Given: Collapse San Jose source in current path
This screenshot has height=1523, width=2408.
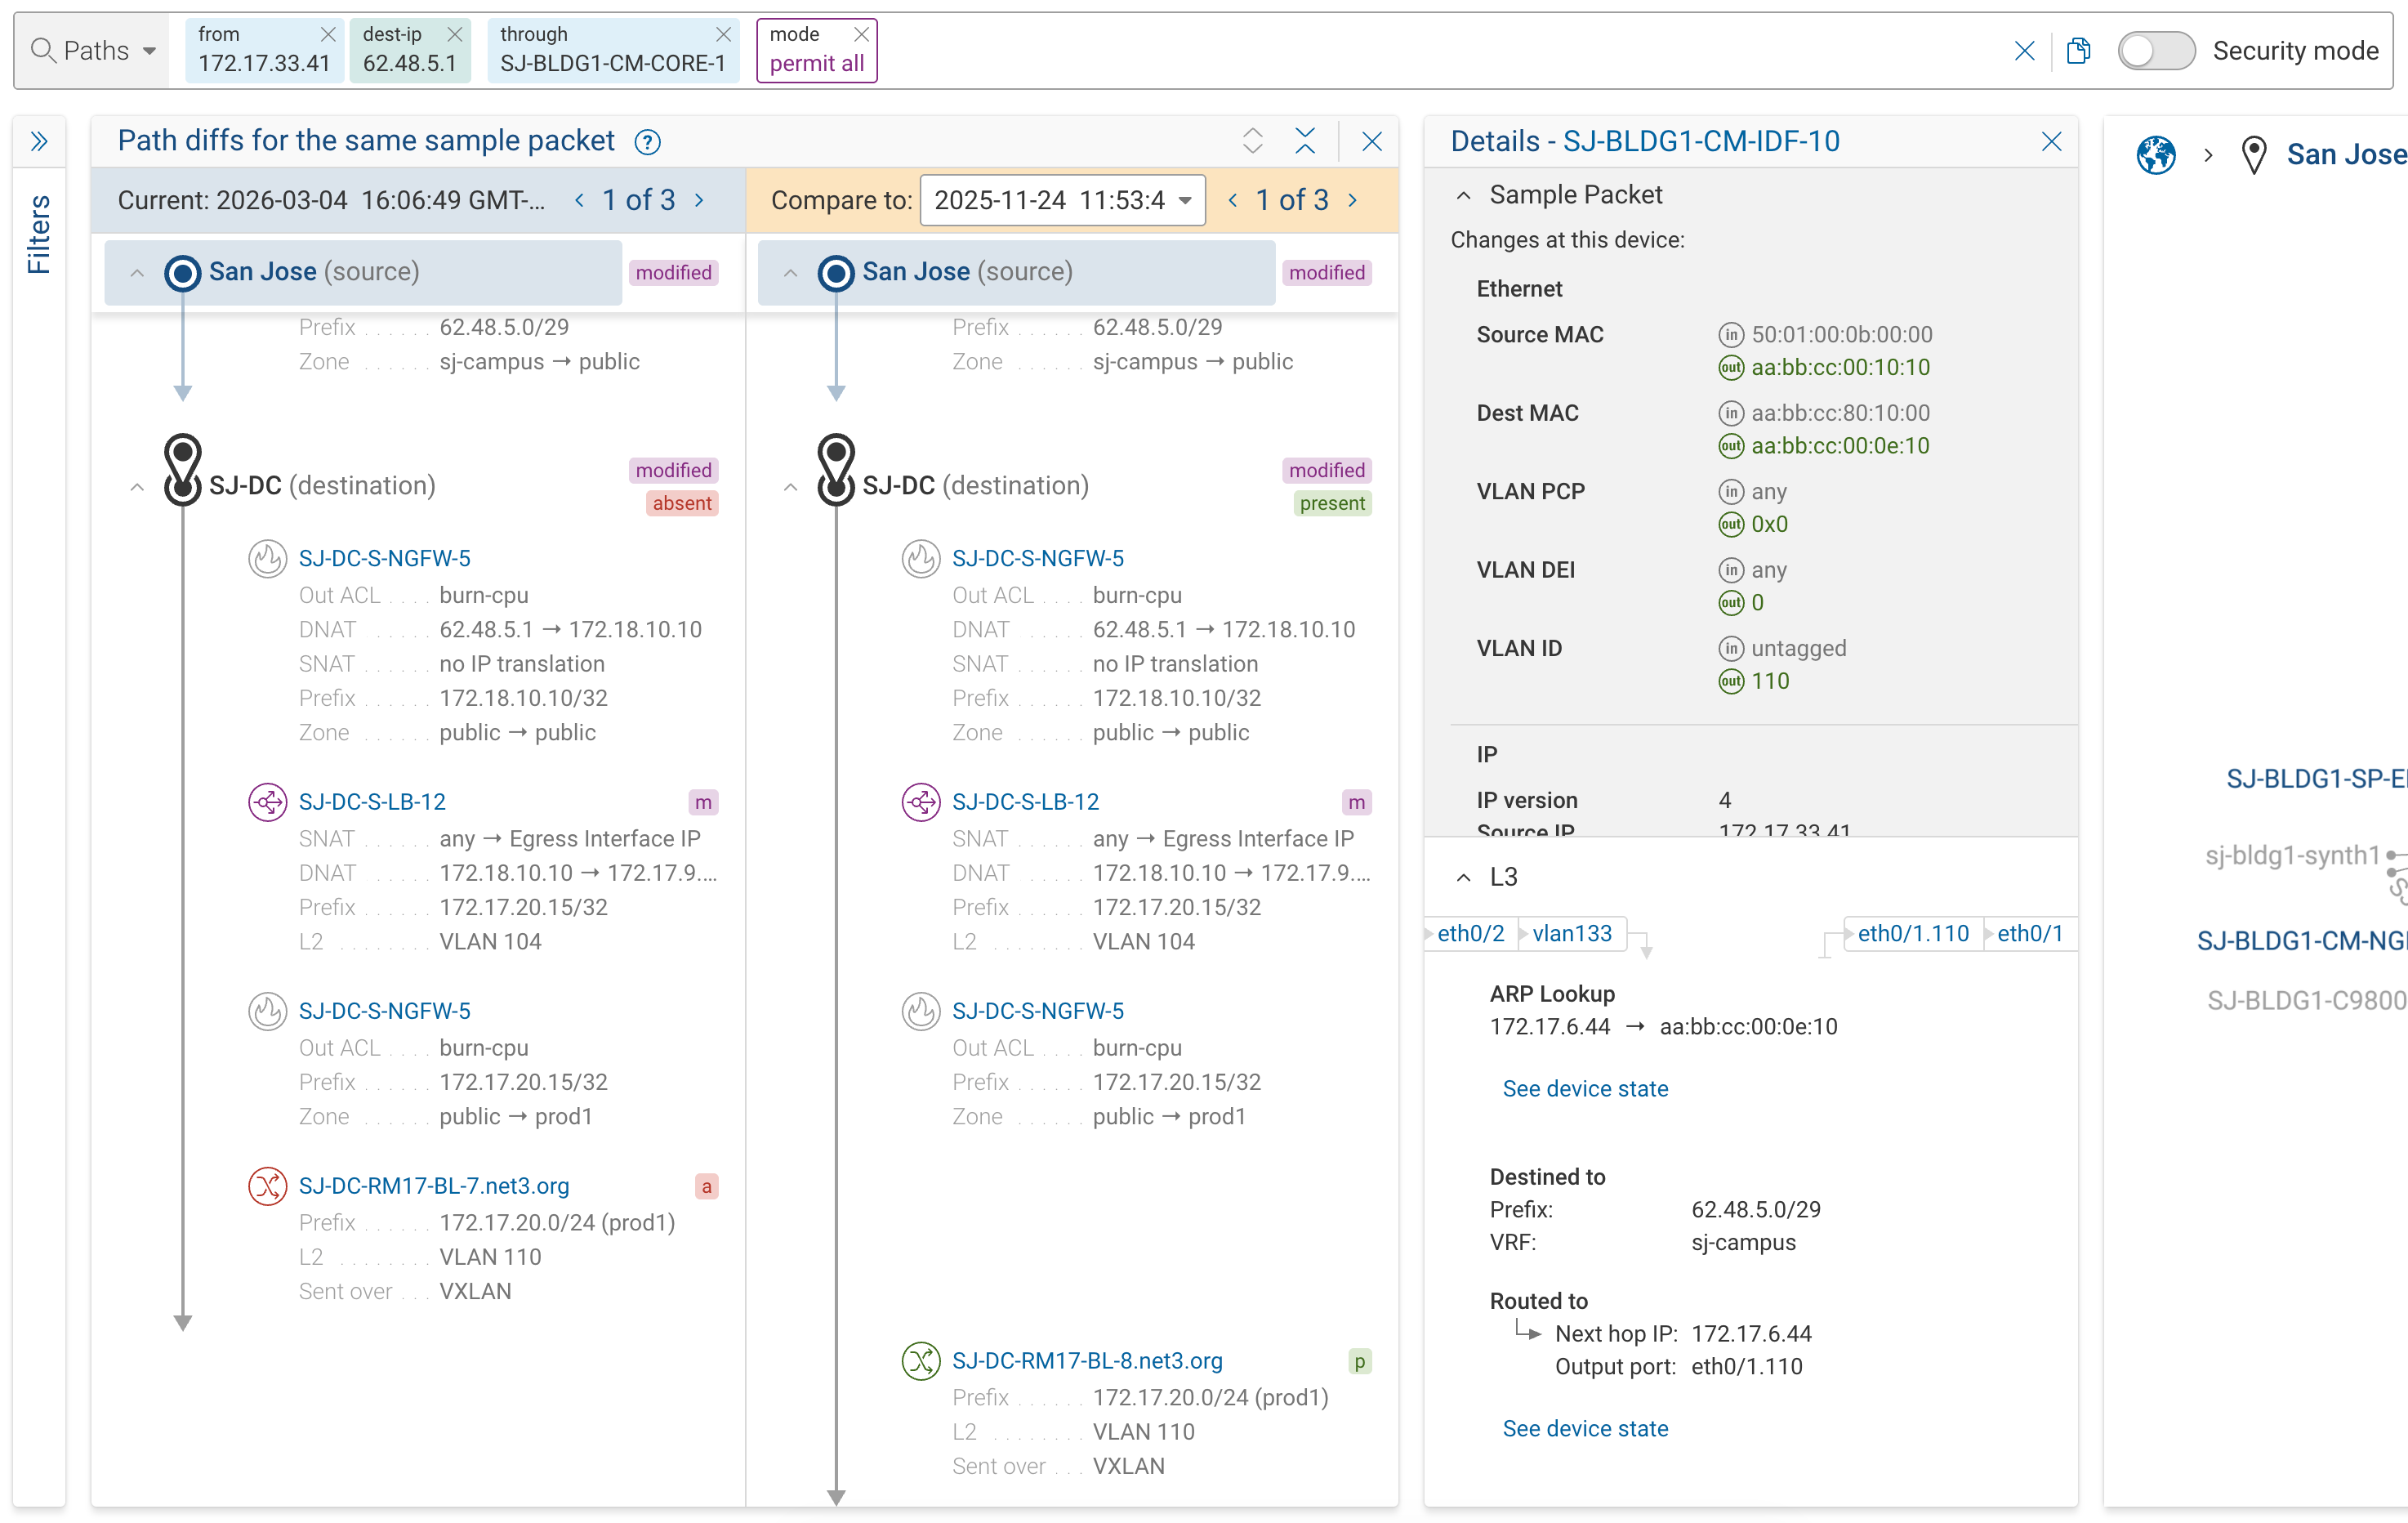Looking at the screenshot, I should point(137,273).
